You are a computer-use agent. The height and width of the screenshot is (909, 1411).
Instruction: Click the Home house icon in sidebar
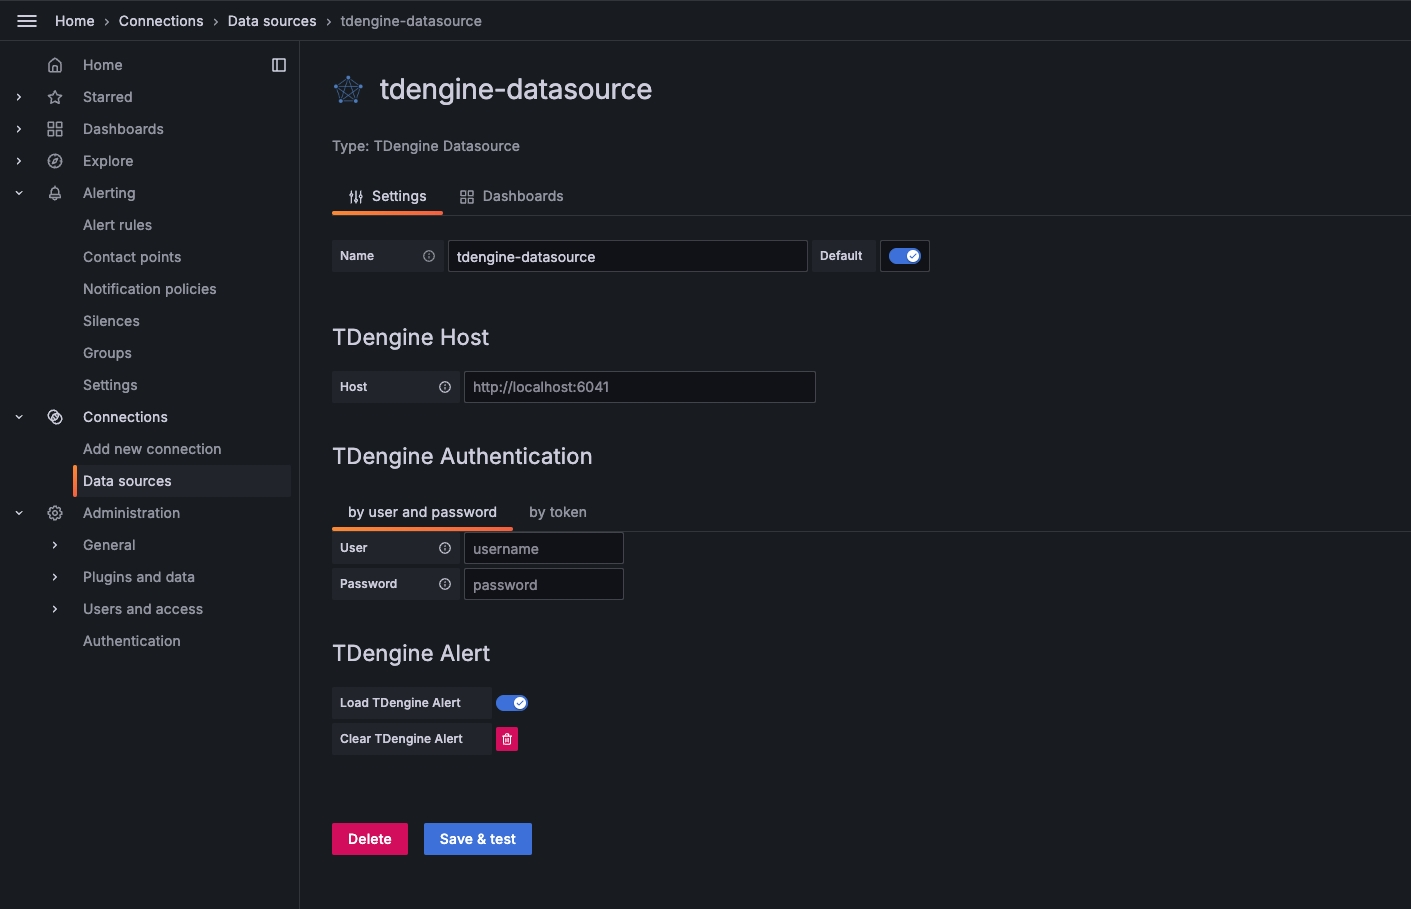coord(55,65)
